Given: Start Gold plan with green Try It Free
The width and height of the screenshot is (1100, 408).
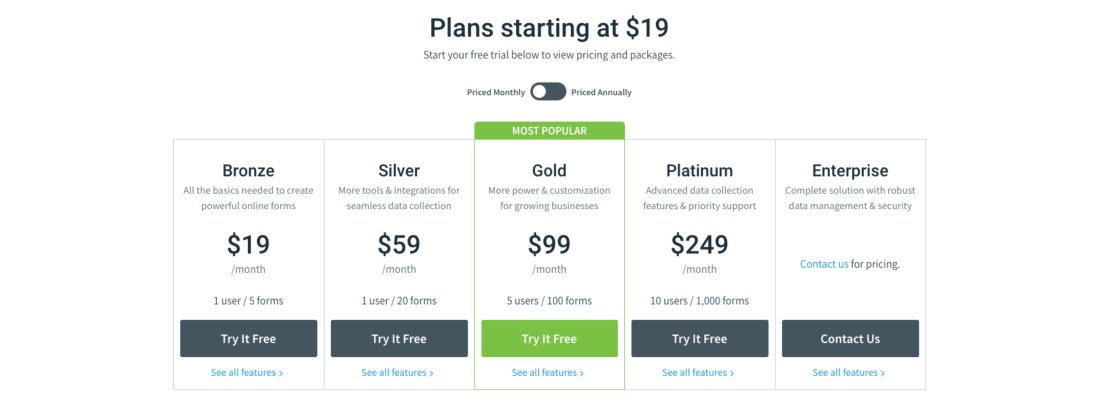Looking at the screenshot, I should (x=549, y=339).
